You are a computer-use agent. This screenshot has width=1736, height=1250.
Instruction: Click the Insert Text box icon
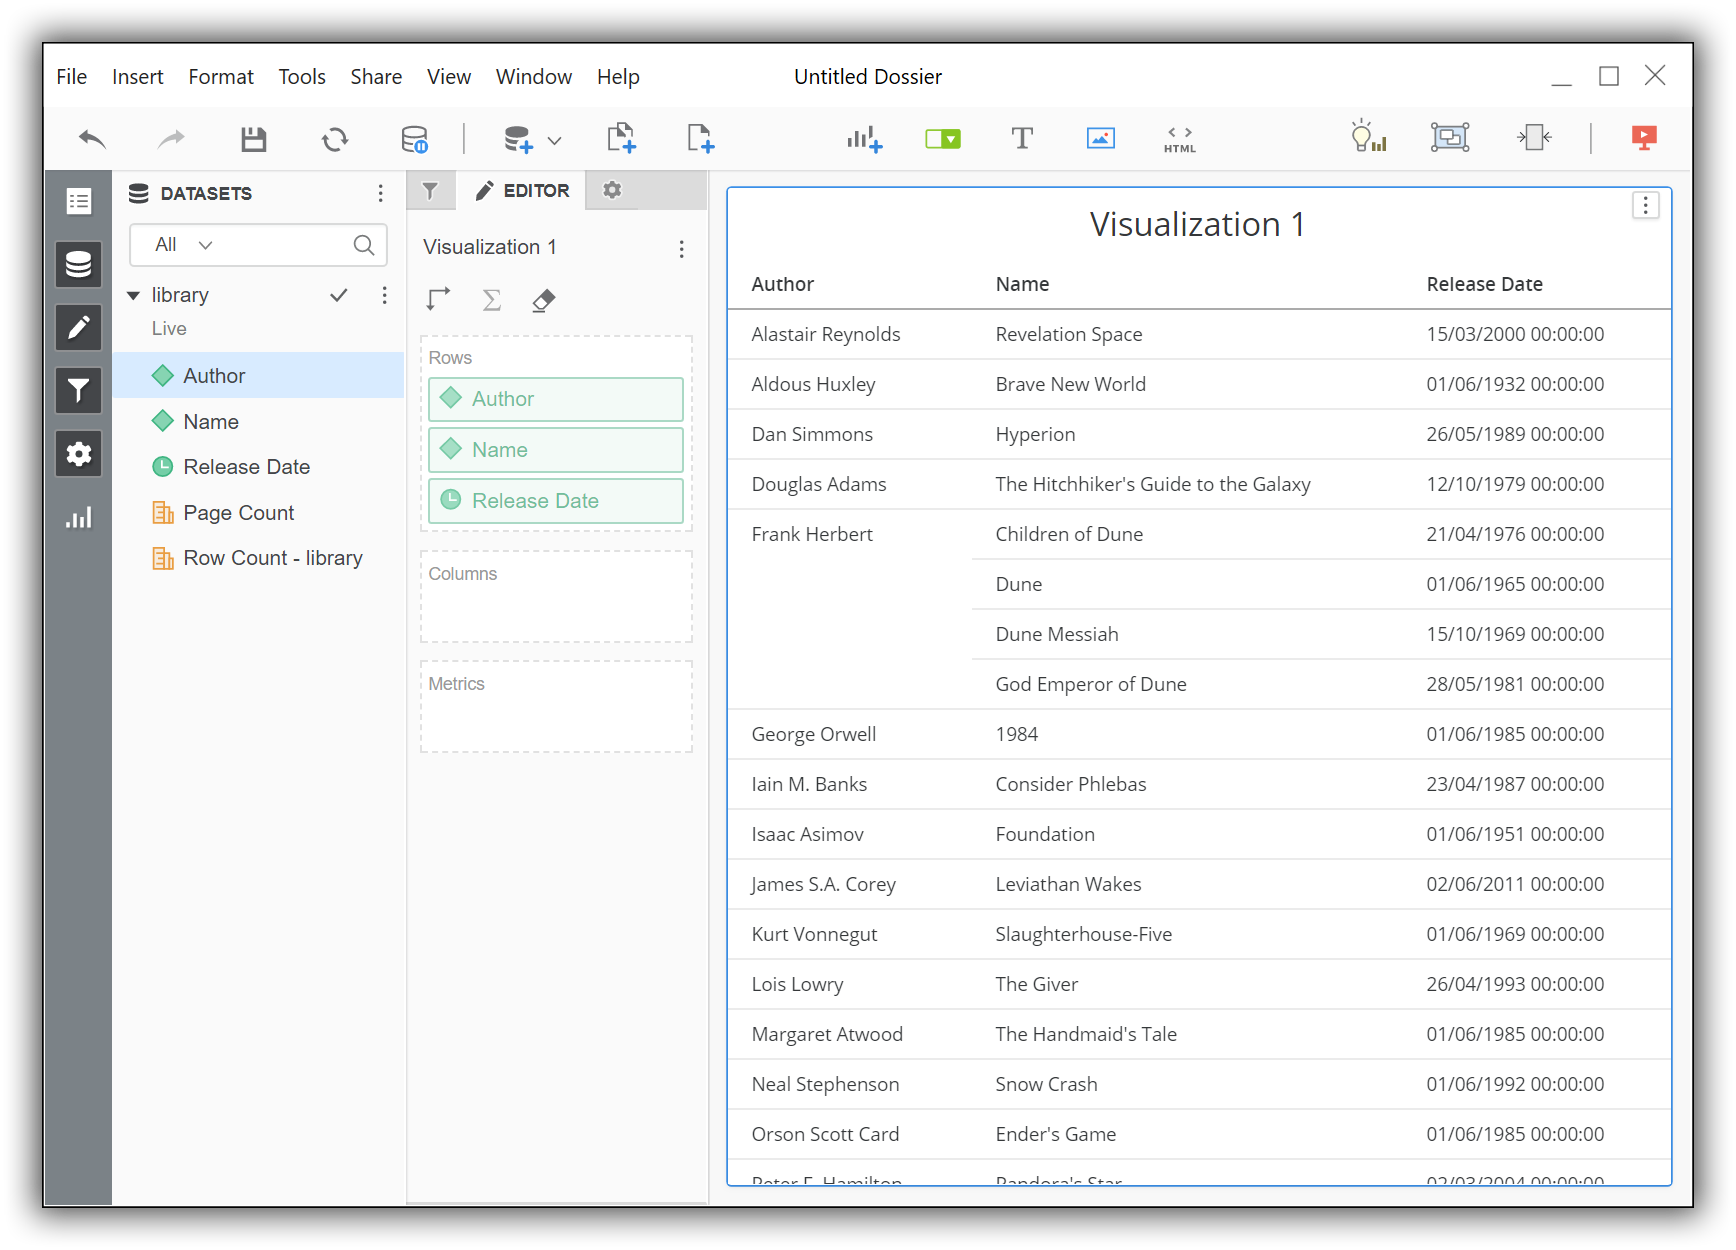[x=1022, y=138]
